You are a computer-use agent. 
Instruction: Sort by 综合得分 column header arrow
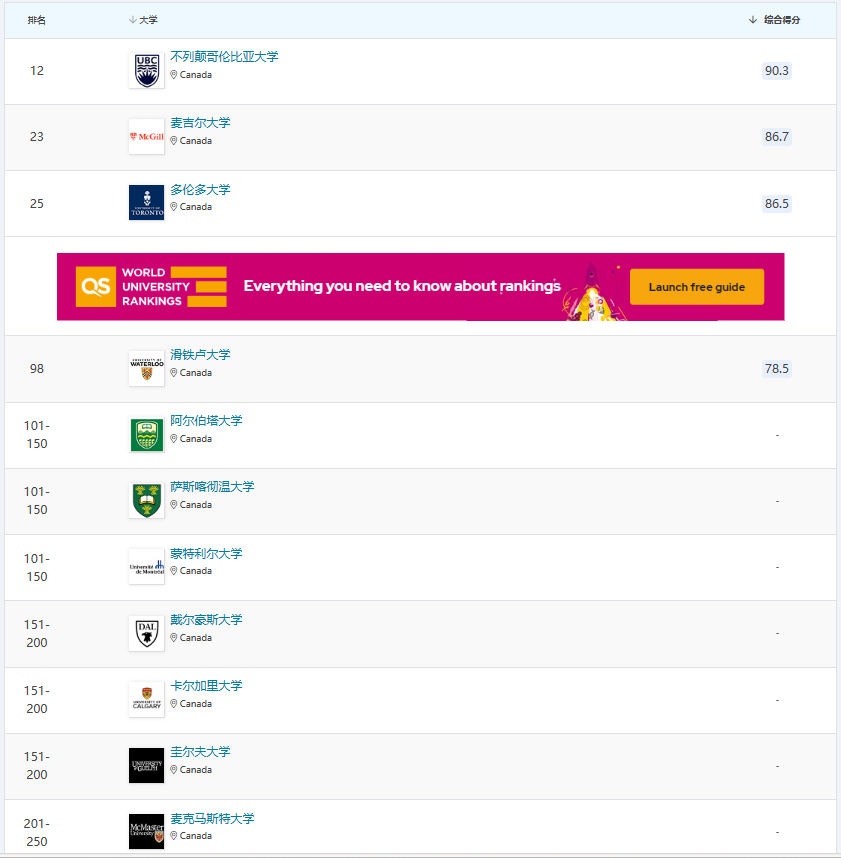753,20
